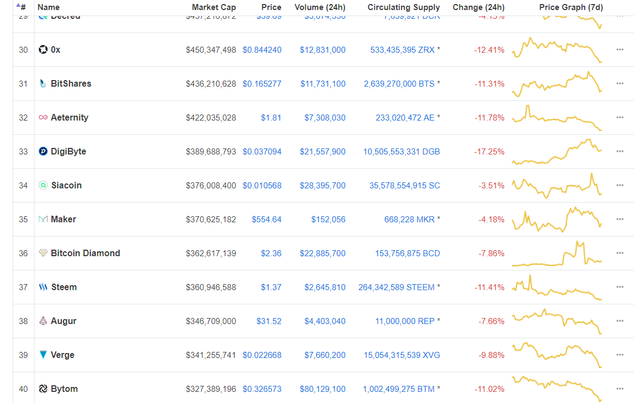Open the Maker 7-day price graph
The width and height of the screenshot is (640, 403).
(557, 219)
